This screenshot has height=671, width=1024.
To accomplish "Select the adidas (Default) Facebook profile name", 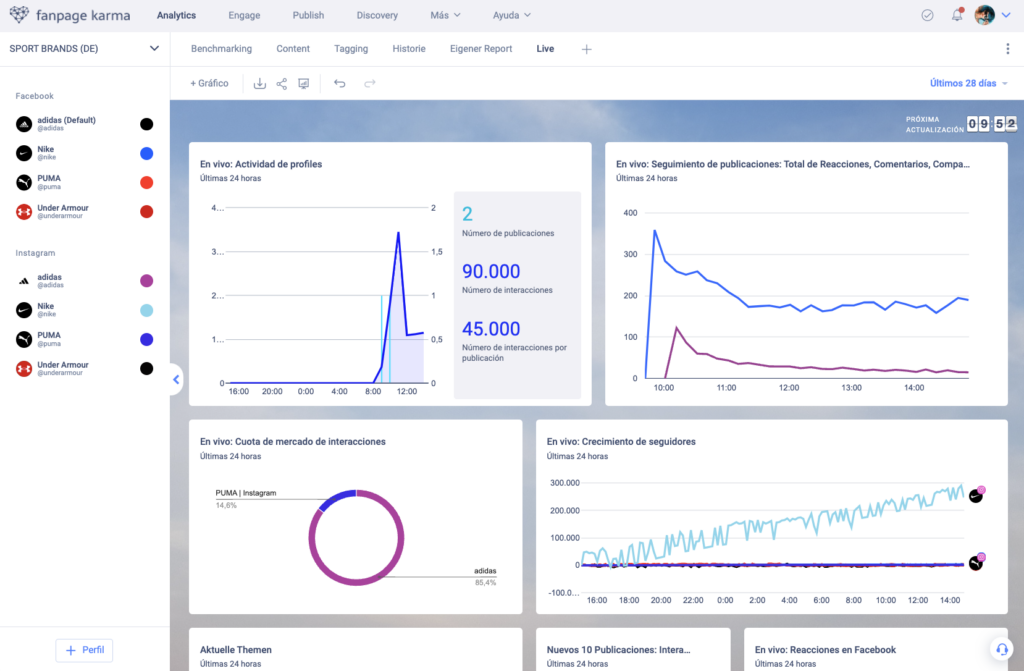I will (x=66, y=120).
